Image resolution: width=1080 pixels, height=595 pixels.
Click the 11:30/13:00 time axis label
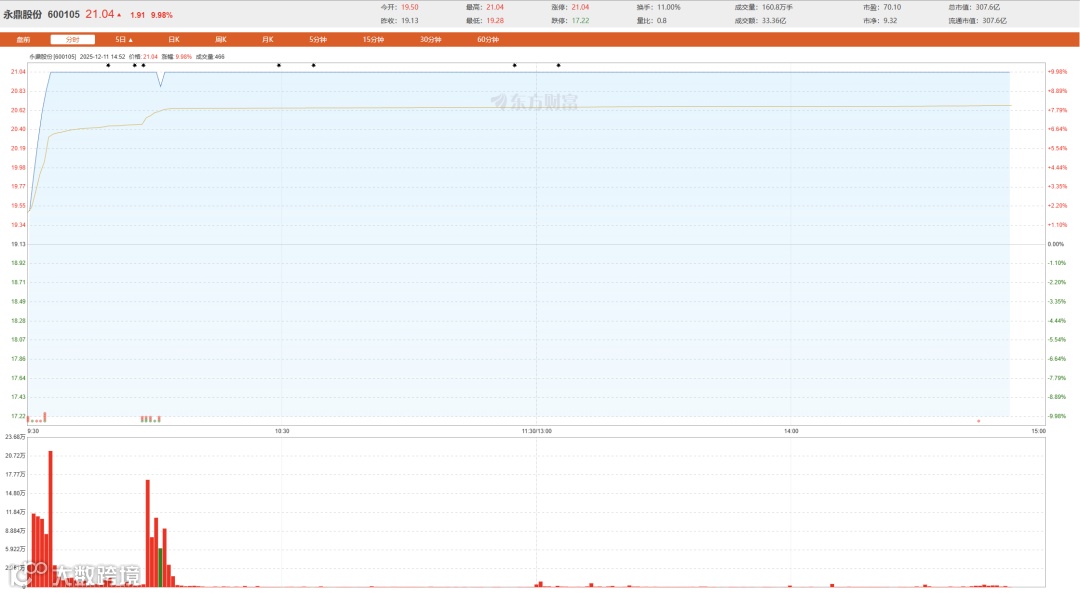click(537, 431)
